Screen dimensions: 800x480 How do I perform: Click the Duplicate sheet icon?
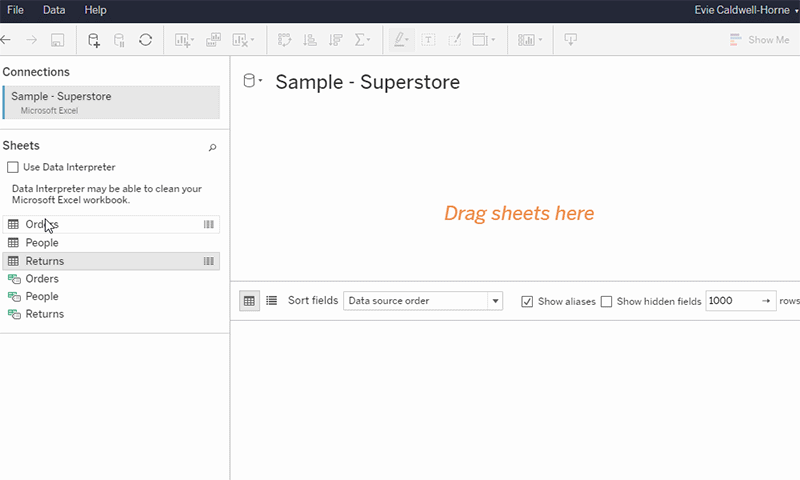click(x=213, y=40)
